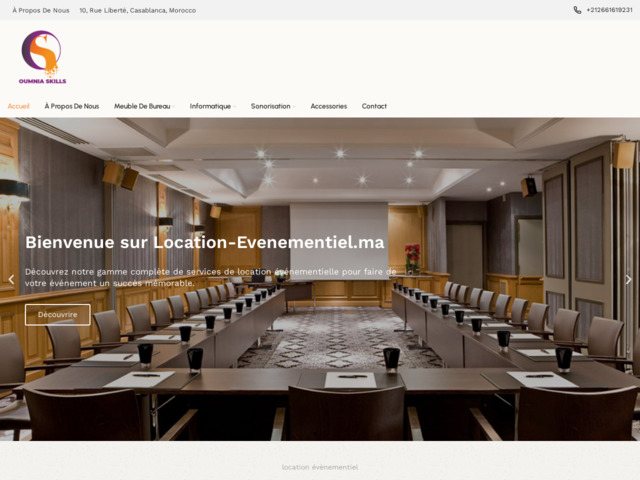Click the hero description paragraph starting with Découvrez
640x480 pixels.
210,277
